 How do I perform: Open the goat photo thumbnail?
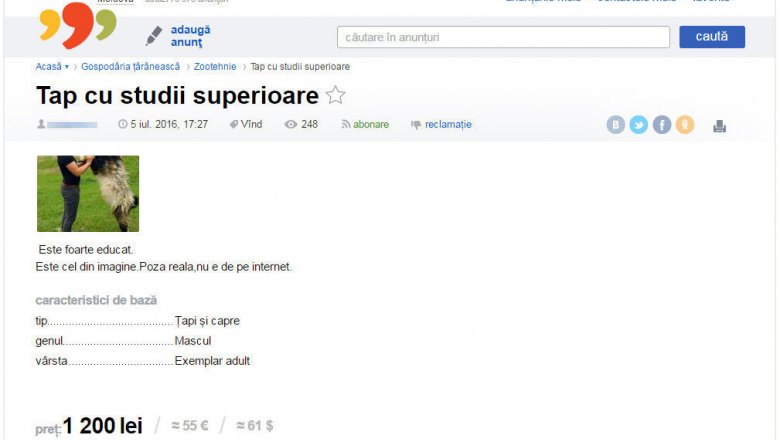pyautogui.click(x=88, y=193)
